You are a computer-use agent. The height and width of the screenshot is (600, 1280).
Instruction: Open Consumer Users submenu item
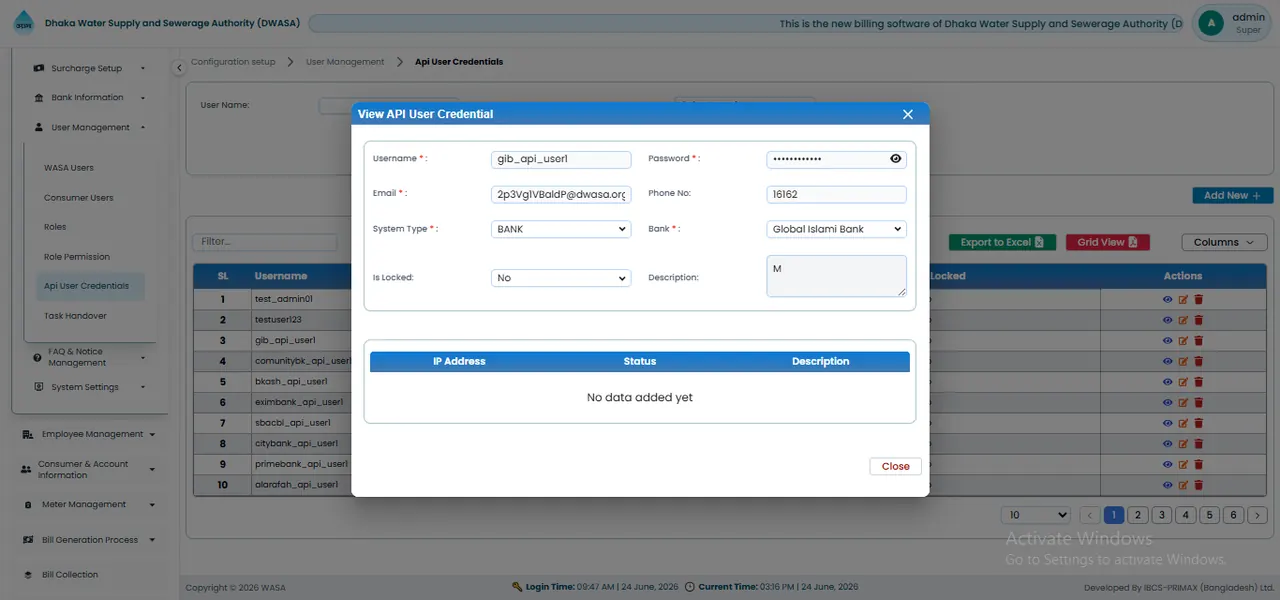79,198
